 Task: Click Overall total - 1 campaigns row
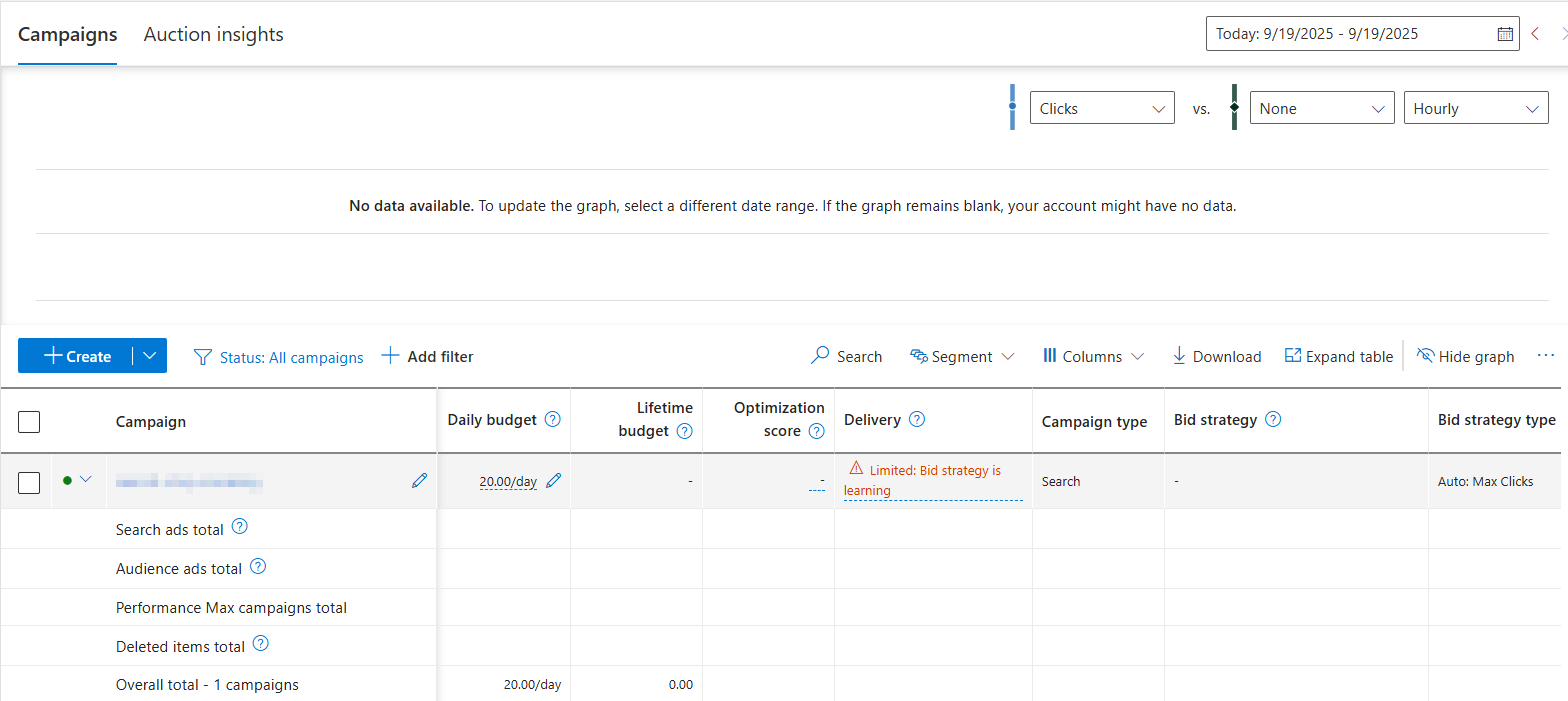coord(207,685)
